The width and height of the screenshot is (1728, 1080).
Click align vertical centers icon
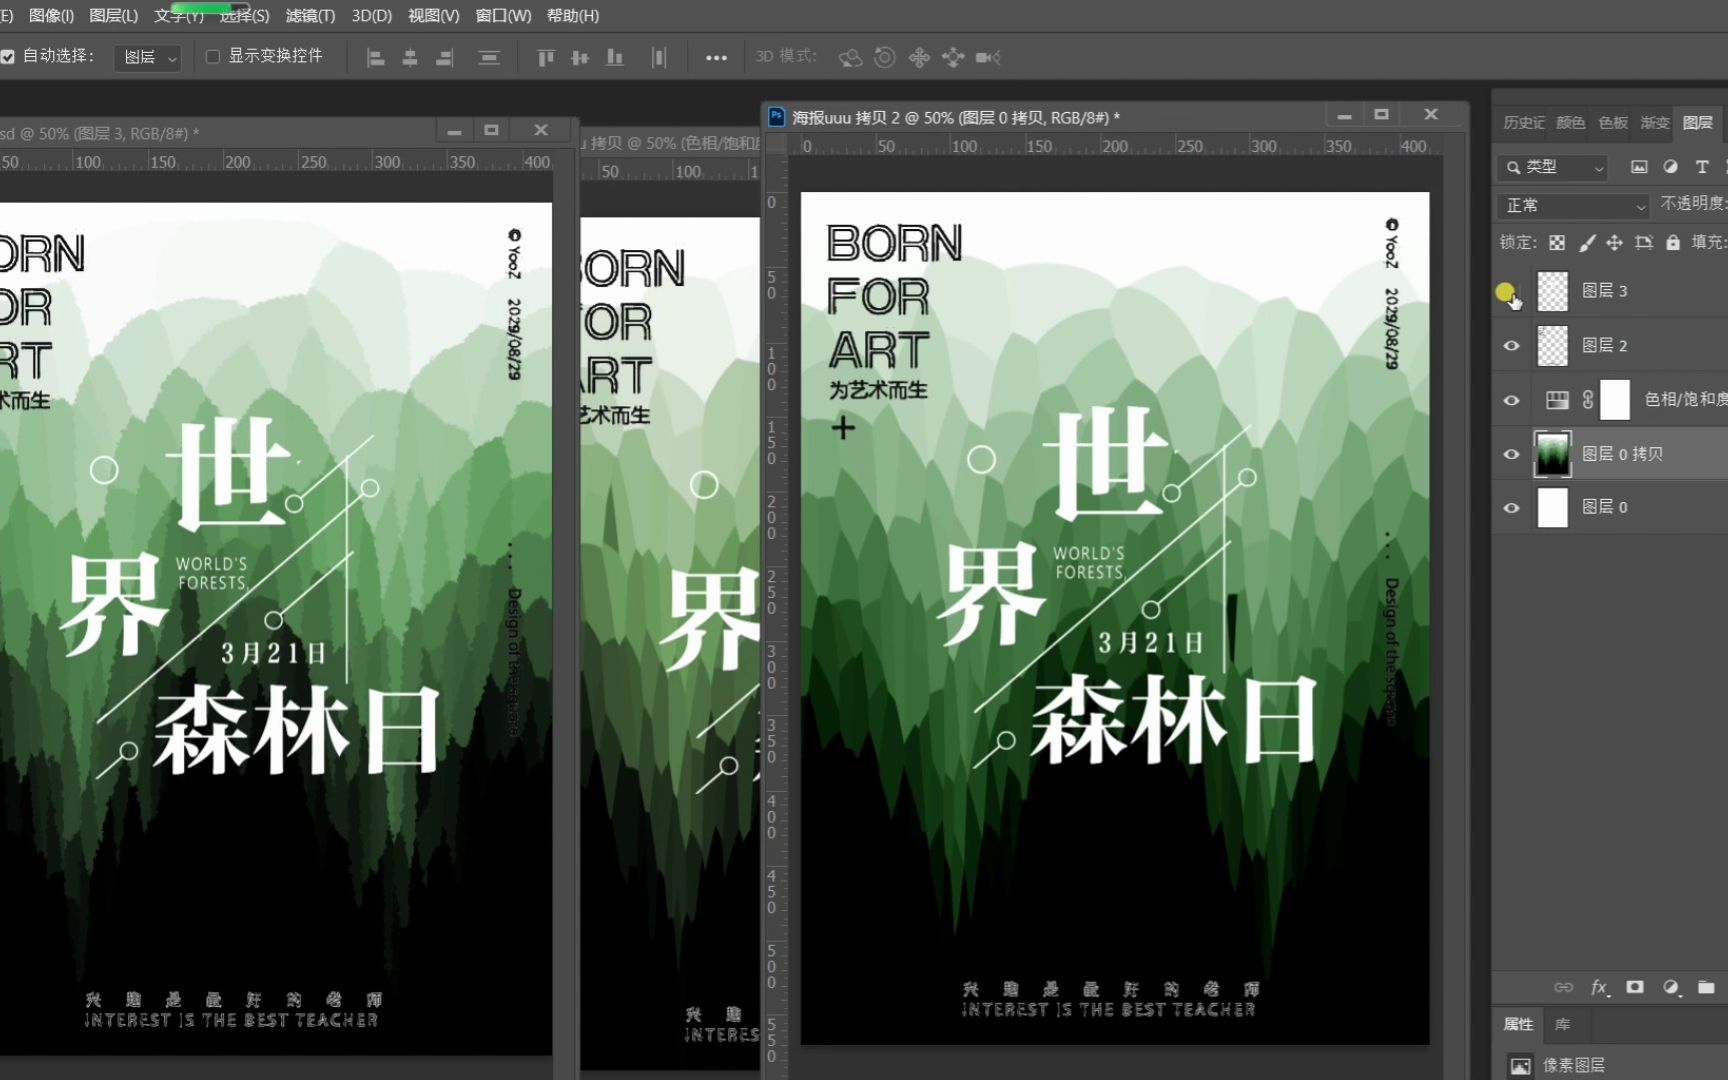580,58
